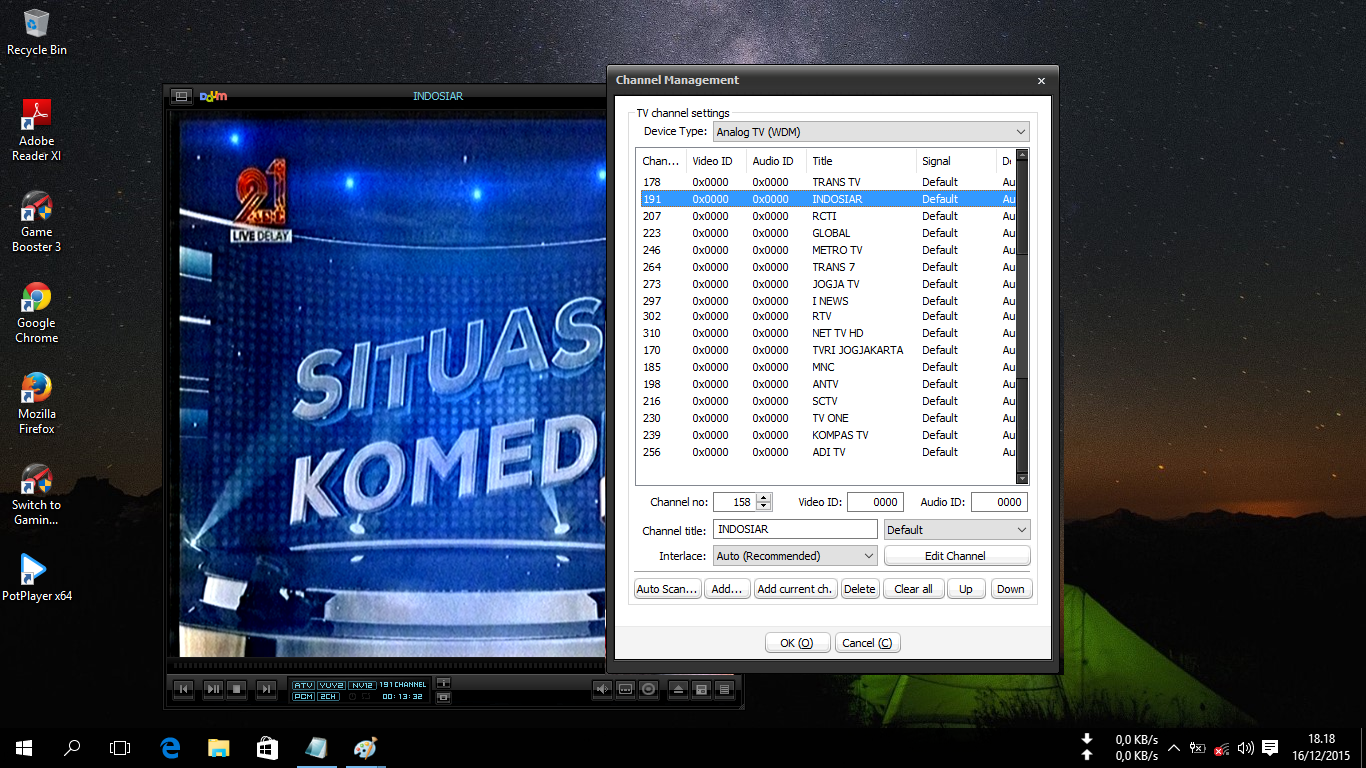Click the Video ID input field
Screen dimensions: 1366x768
pos(875,502)
